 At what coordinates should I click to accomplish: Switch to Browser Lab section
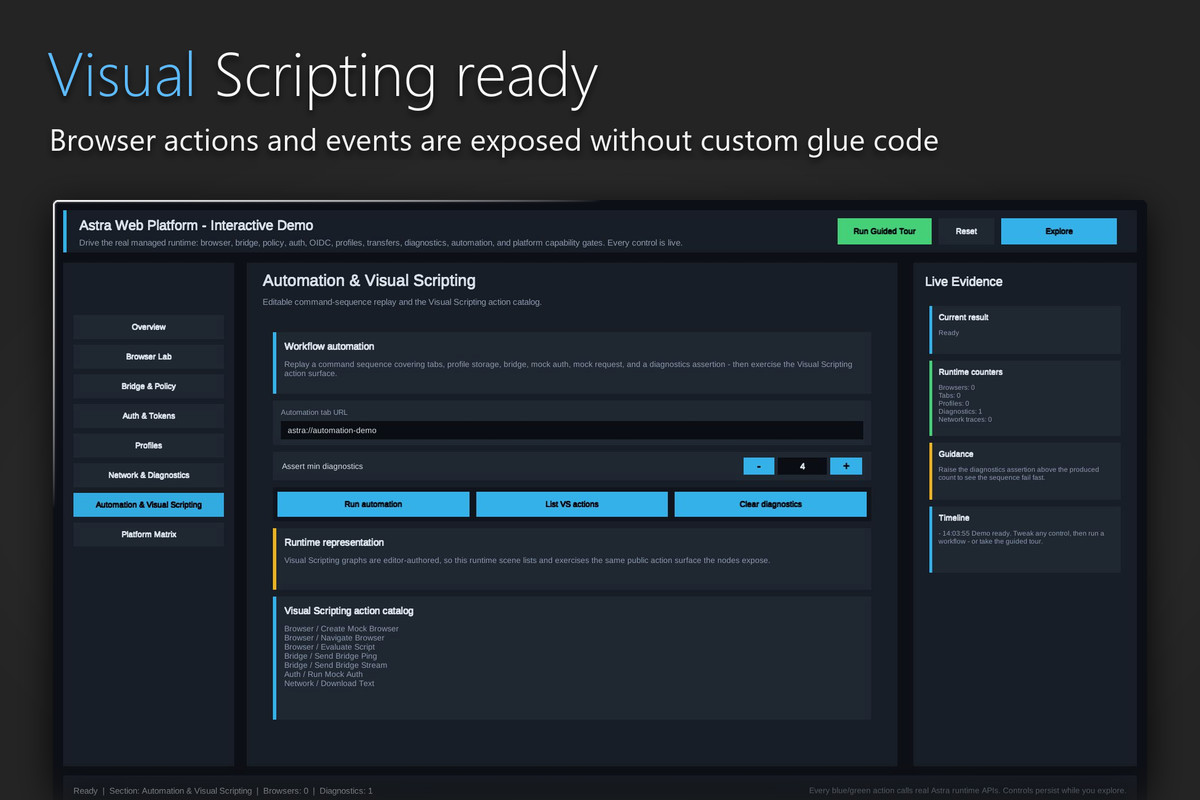[x=149, y=357]
